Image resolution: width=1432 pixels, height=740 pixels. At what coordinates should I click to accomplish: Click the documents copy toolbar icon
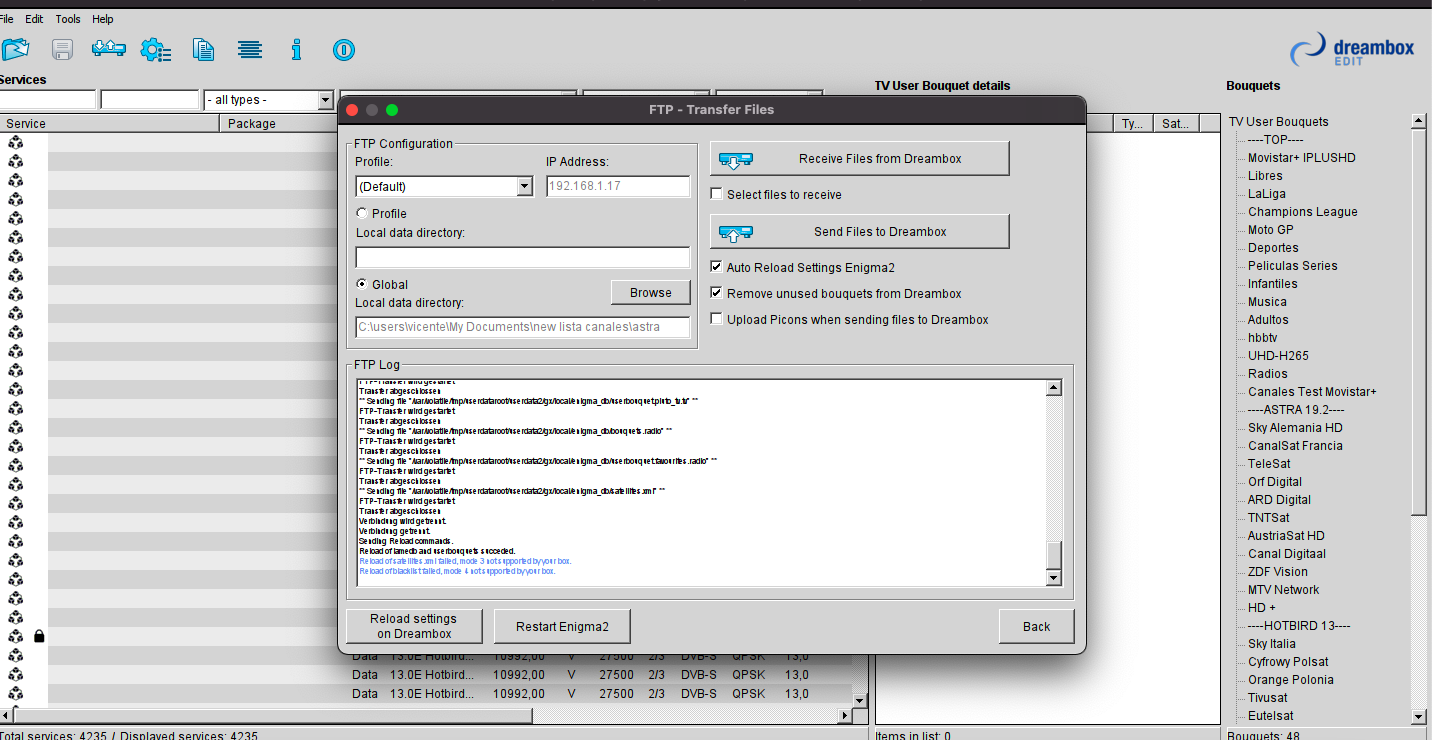coord(203,50)
